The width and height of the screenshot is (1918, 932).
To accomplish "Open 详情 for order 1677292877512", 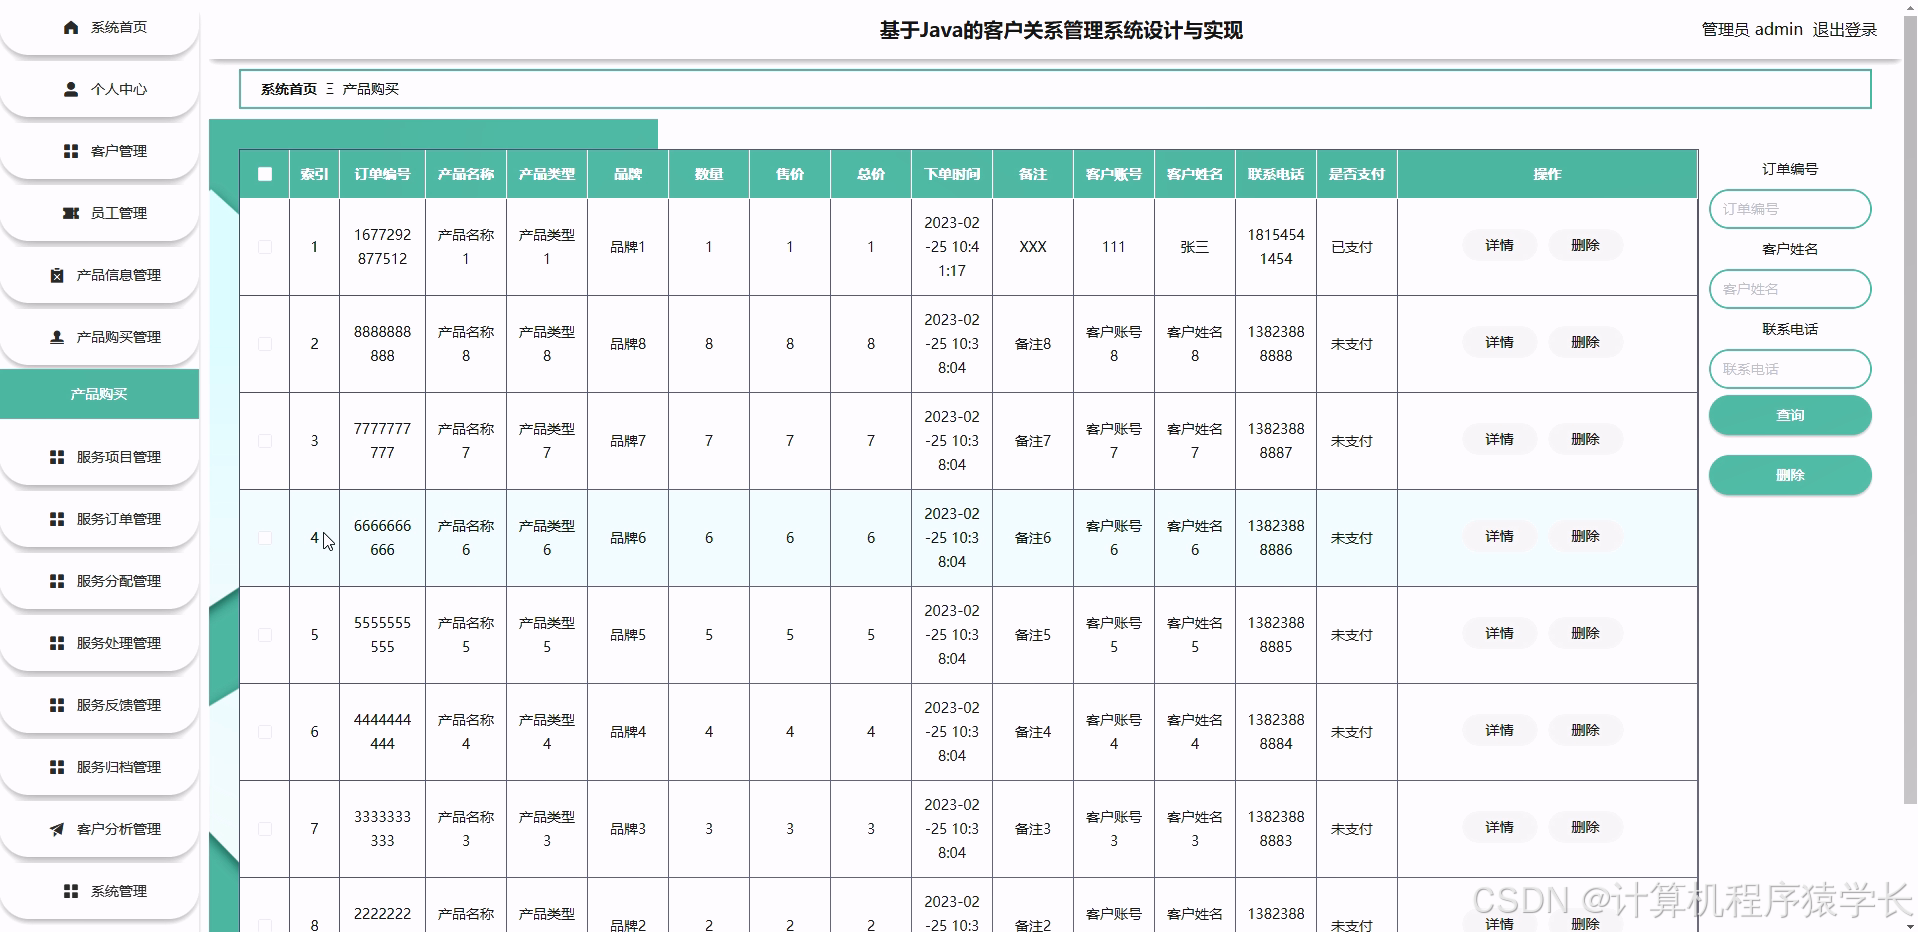I will pyautogui.click(x=1499, y=245).
